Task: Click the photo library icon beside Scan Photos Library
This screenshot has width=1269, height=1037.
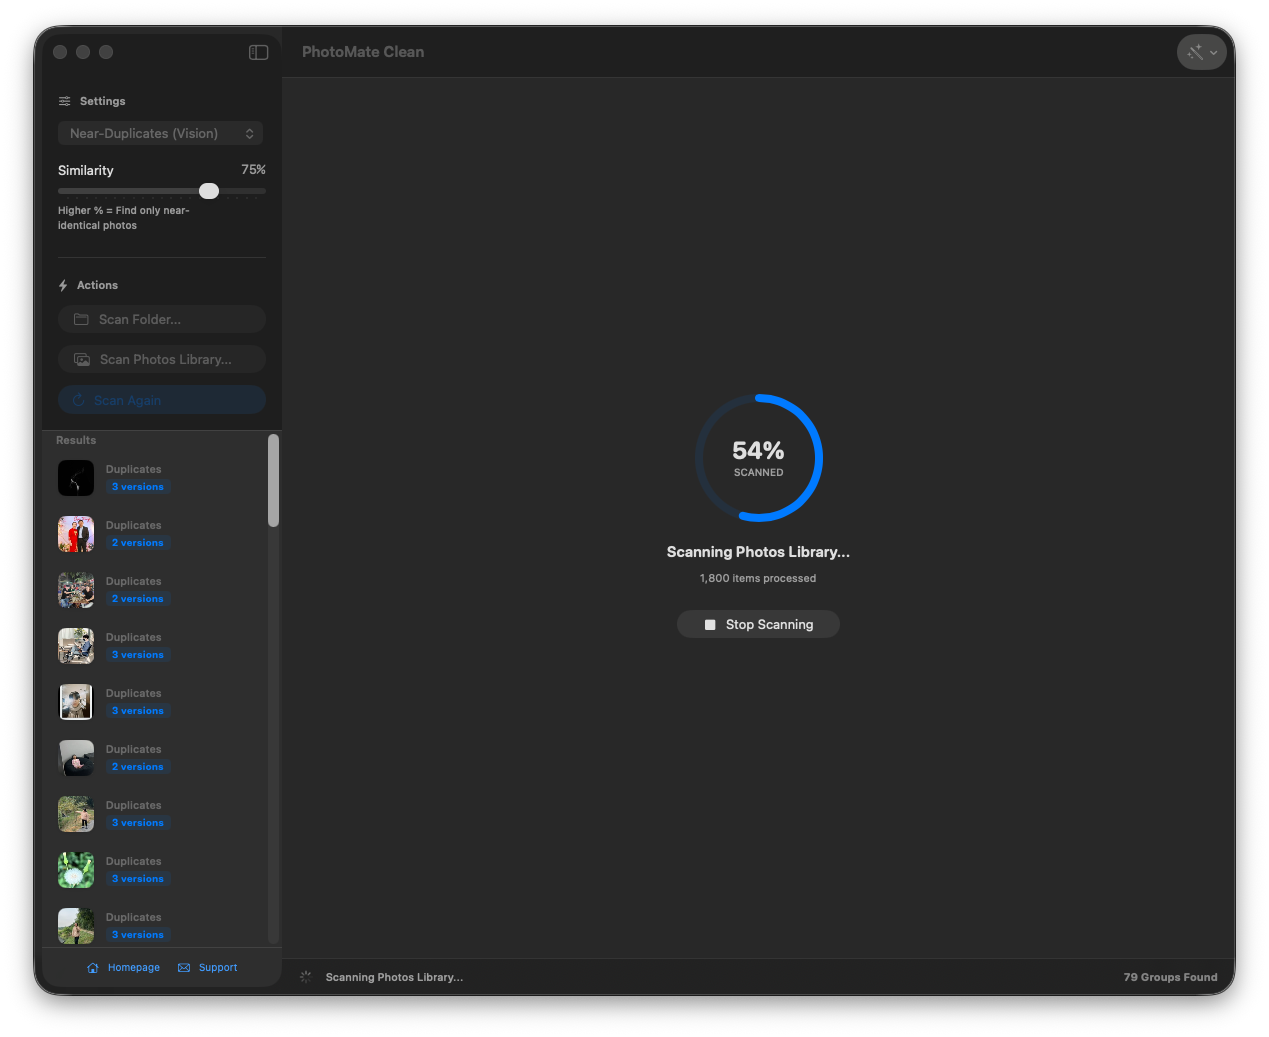Action: click(x=82, y=358)
